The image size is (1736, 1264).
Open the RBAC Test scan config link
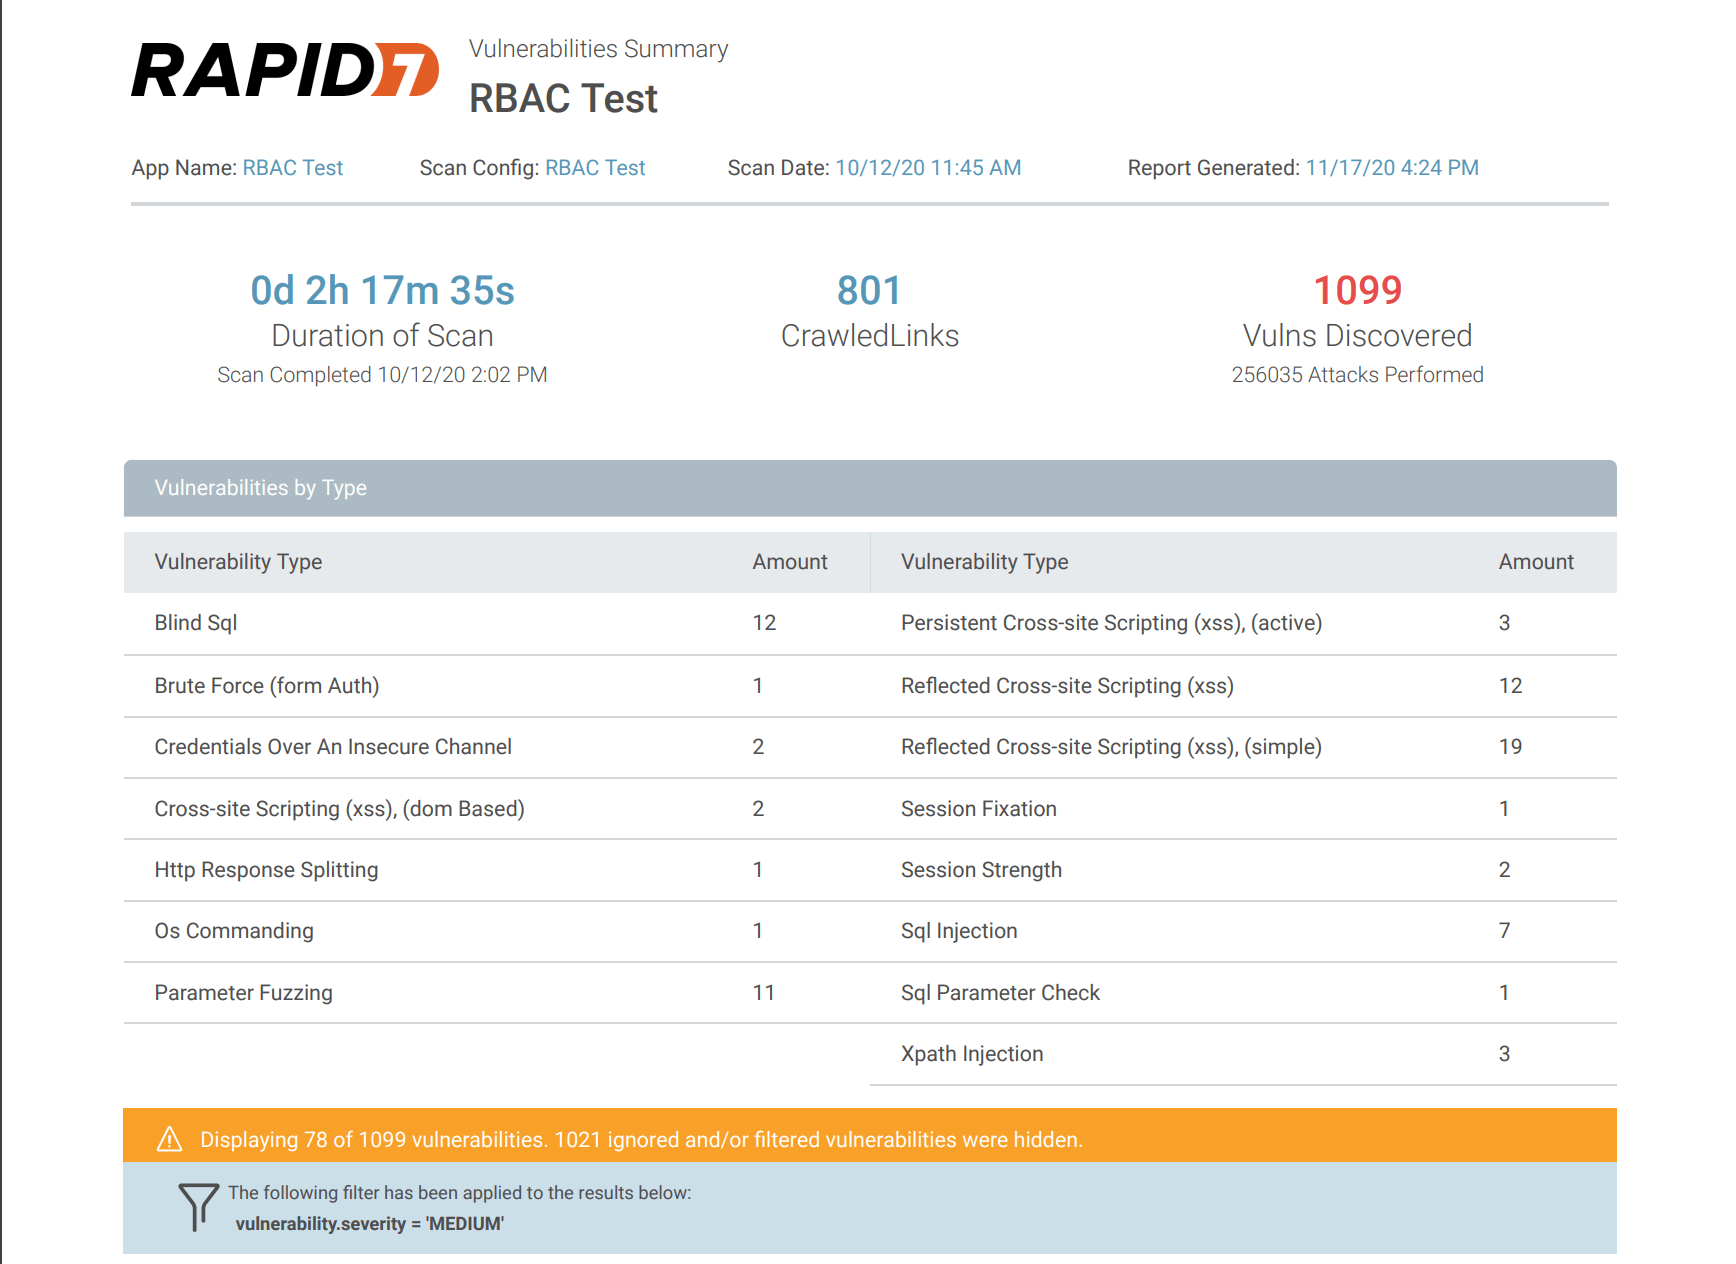pyautogui.click(x=595, y=168)
